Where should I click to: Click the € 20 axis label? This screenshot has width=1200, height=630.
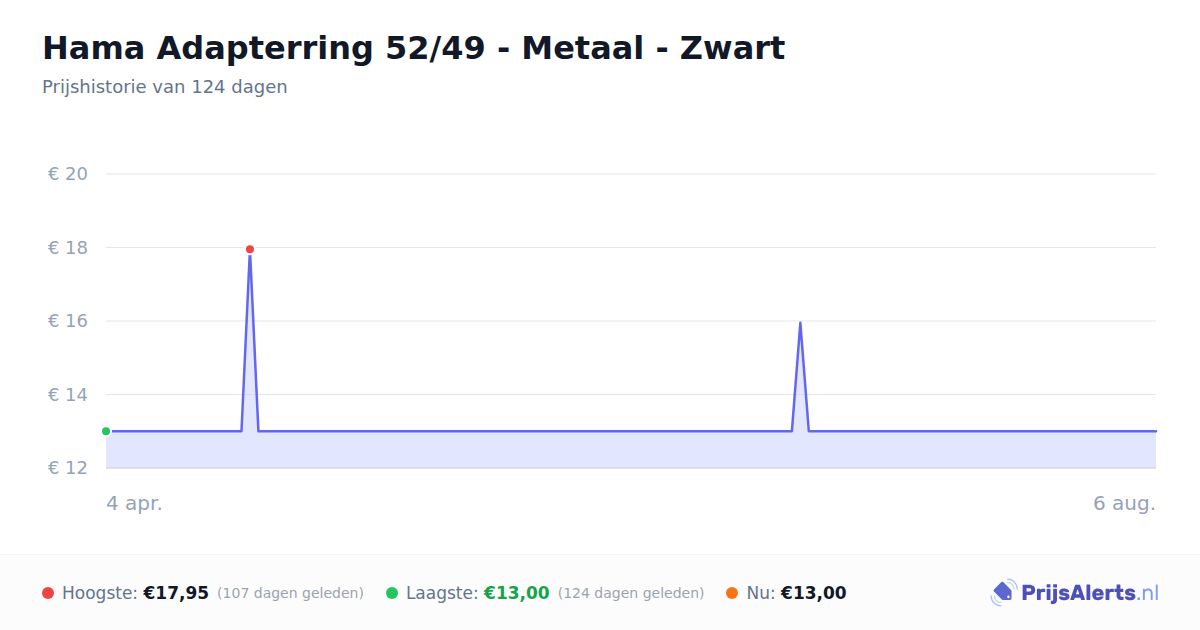(68, 174)
